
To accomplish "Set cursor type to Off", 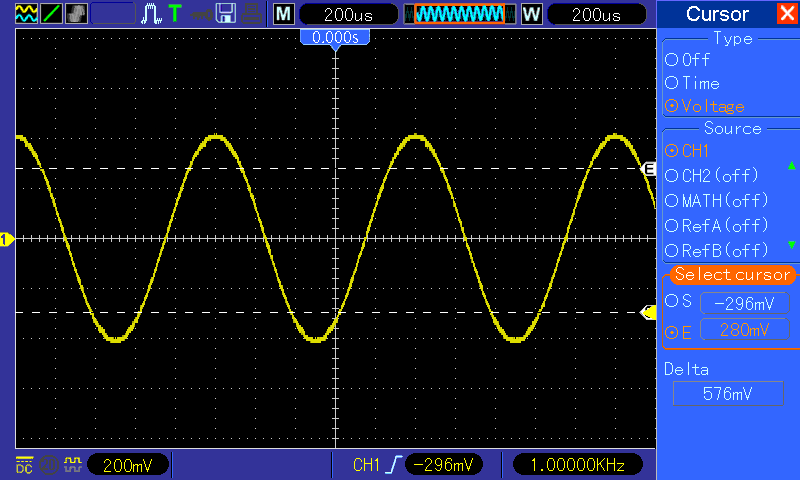I will click(687, 60).
